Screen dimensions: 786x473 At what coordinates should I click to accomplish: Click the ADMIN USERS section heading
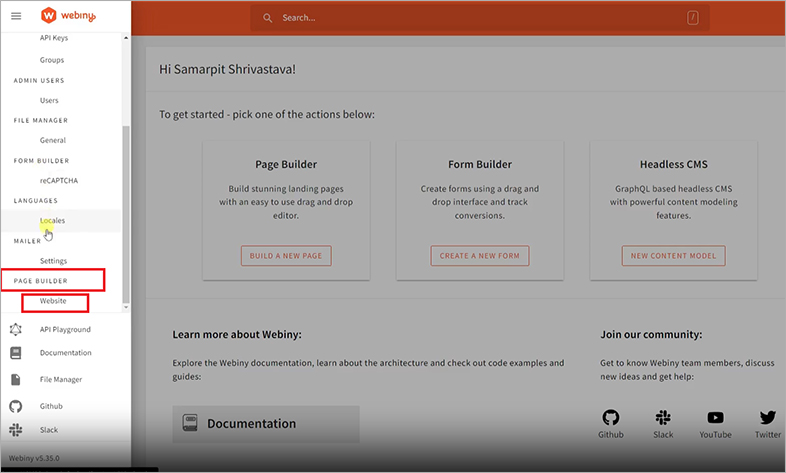39,80
